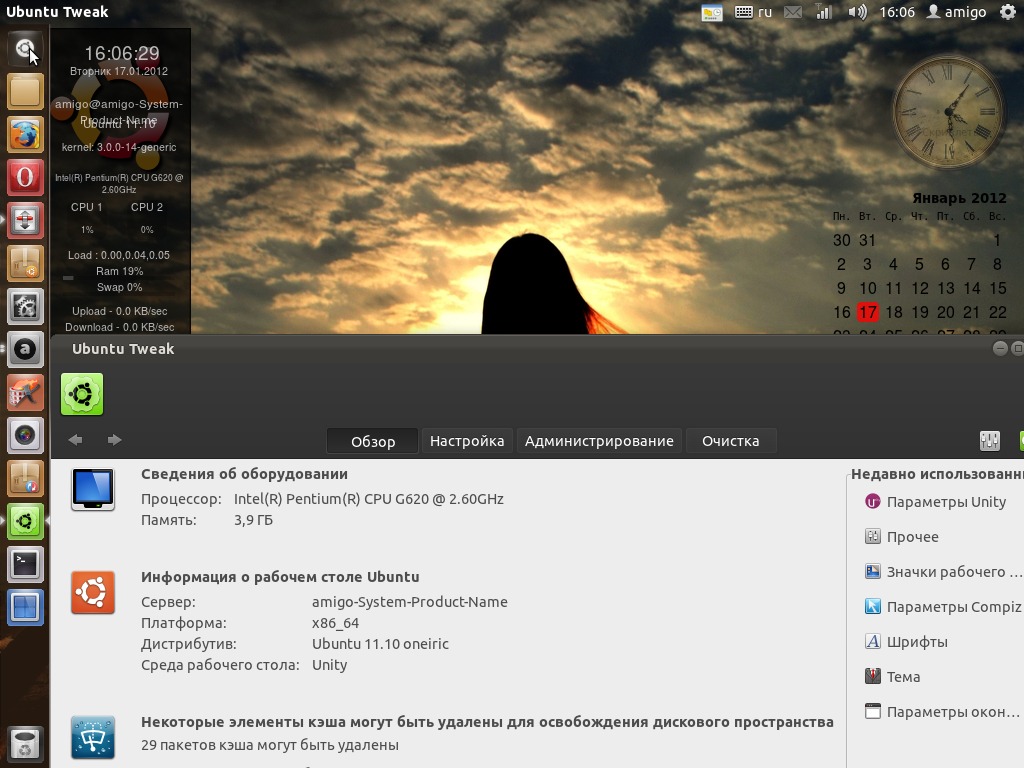Click the cache cleaner wiper icon

coord(93,737)
